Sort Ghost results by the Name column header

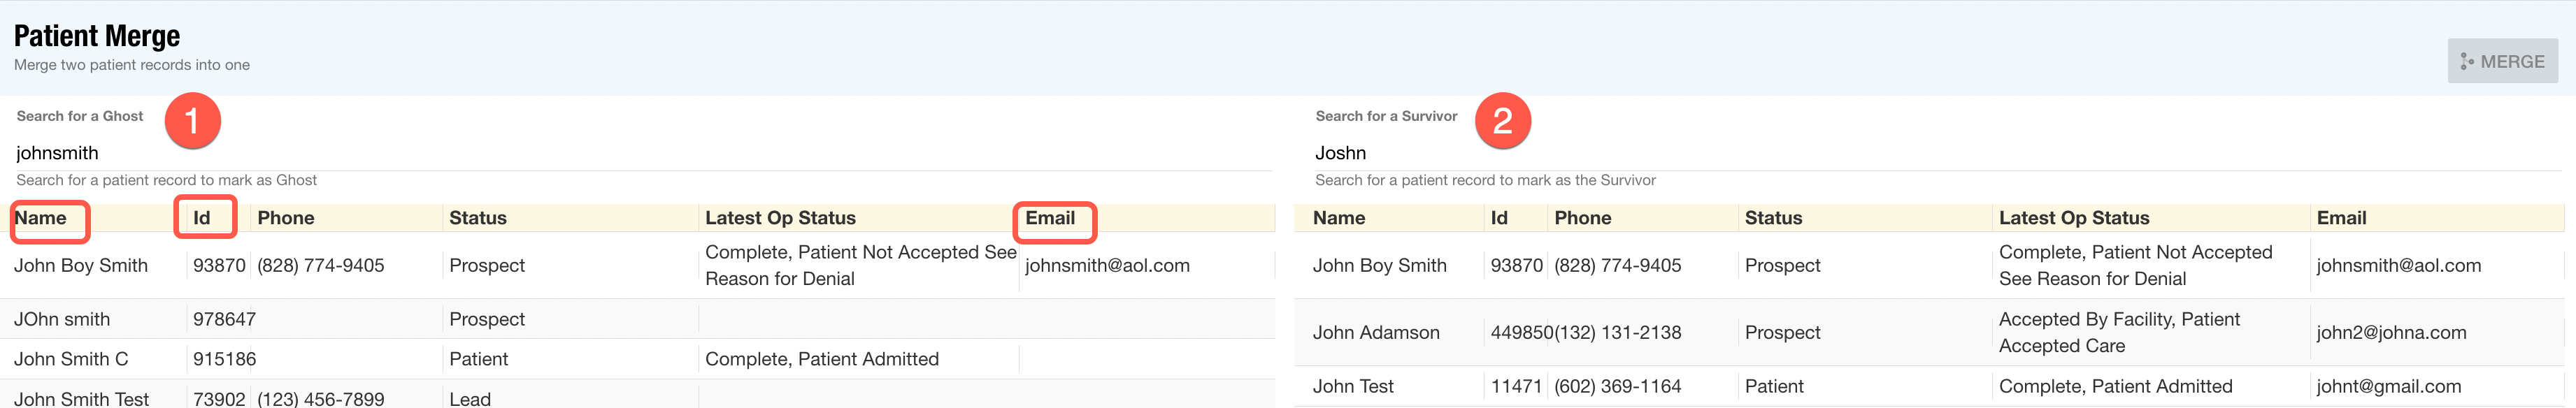tap(41, 218)
